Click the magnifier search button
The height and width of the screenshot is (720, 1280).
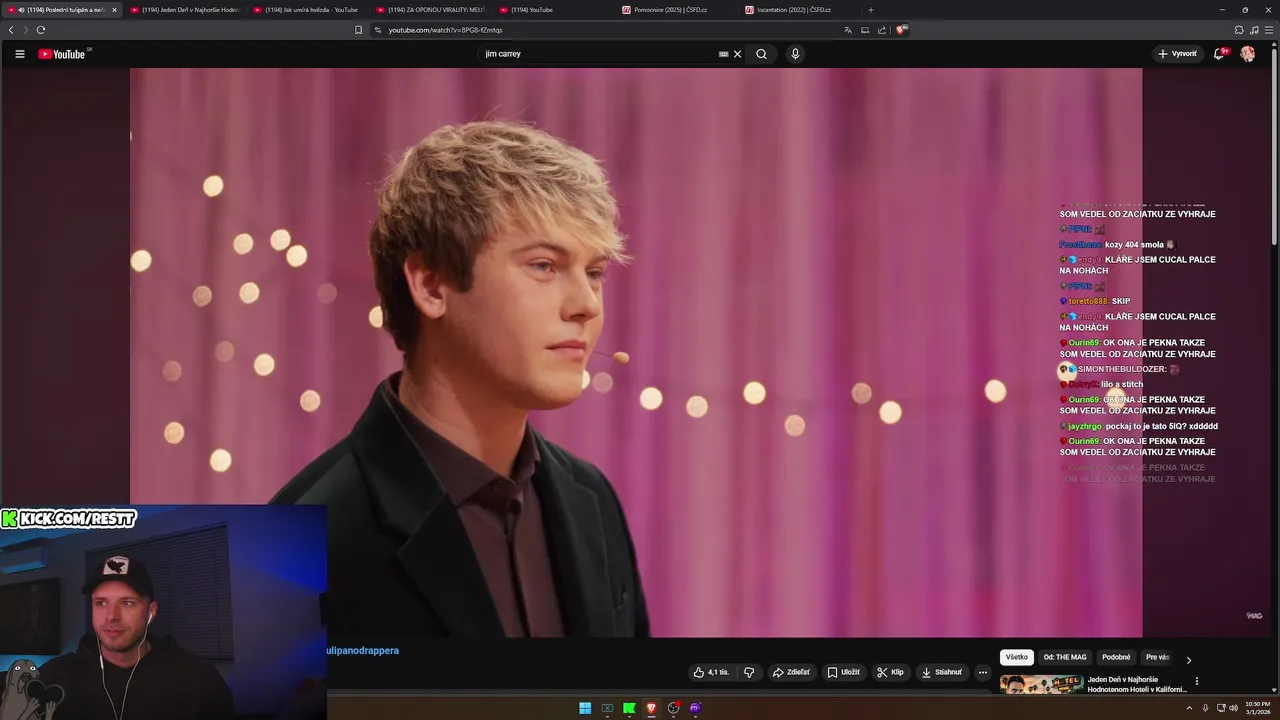[x=761, y=54]
